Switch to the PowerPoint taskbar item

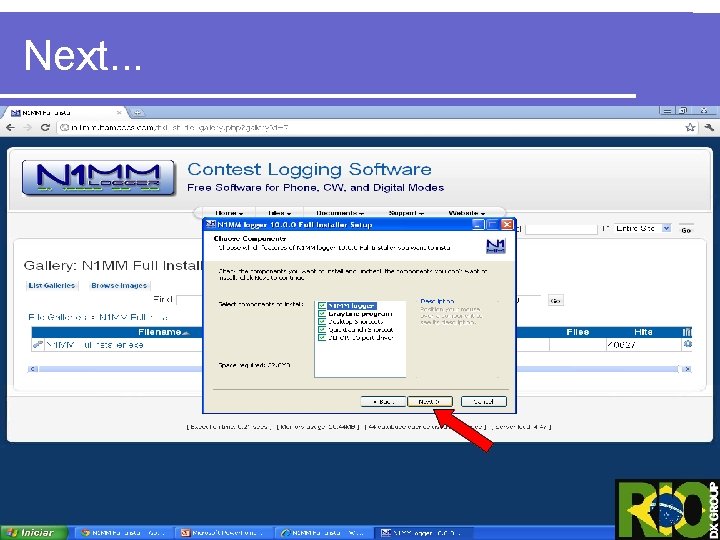225,533
